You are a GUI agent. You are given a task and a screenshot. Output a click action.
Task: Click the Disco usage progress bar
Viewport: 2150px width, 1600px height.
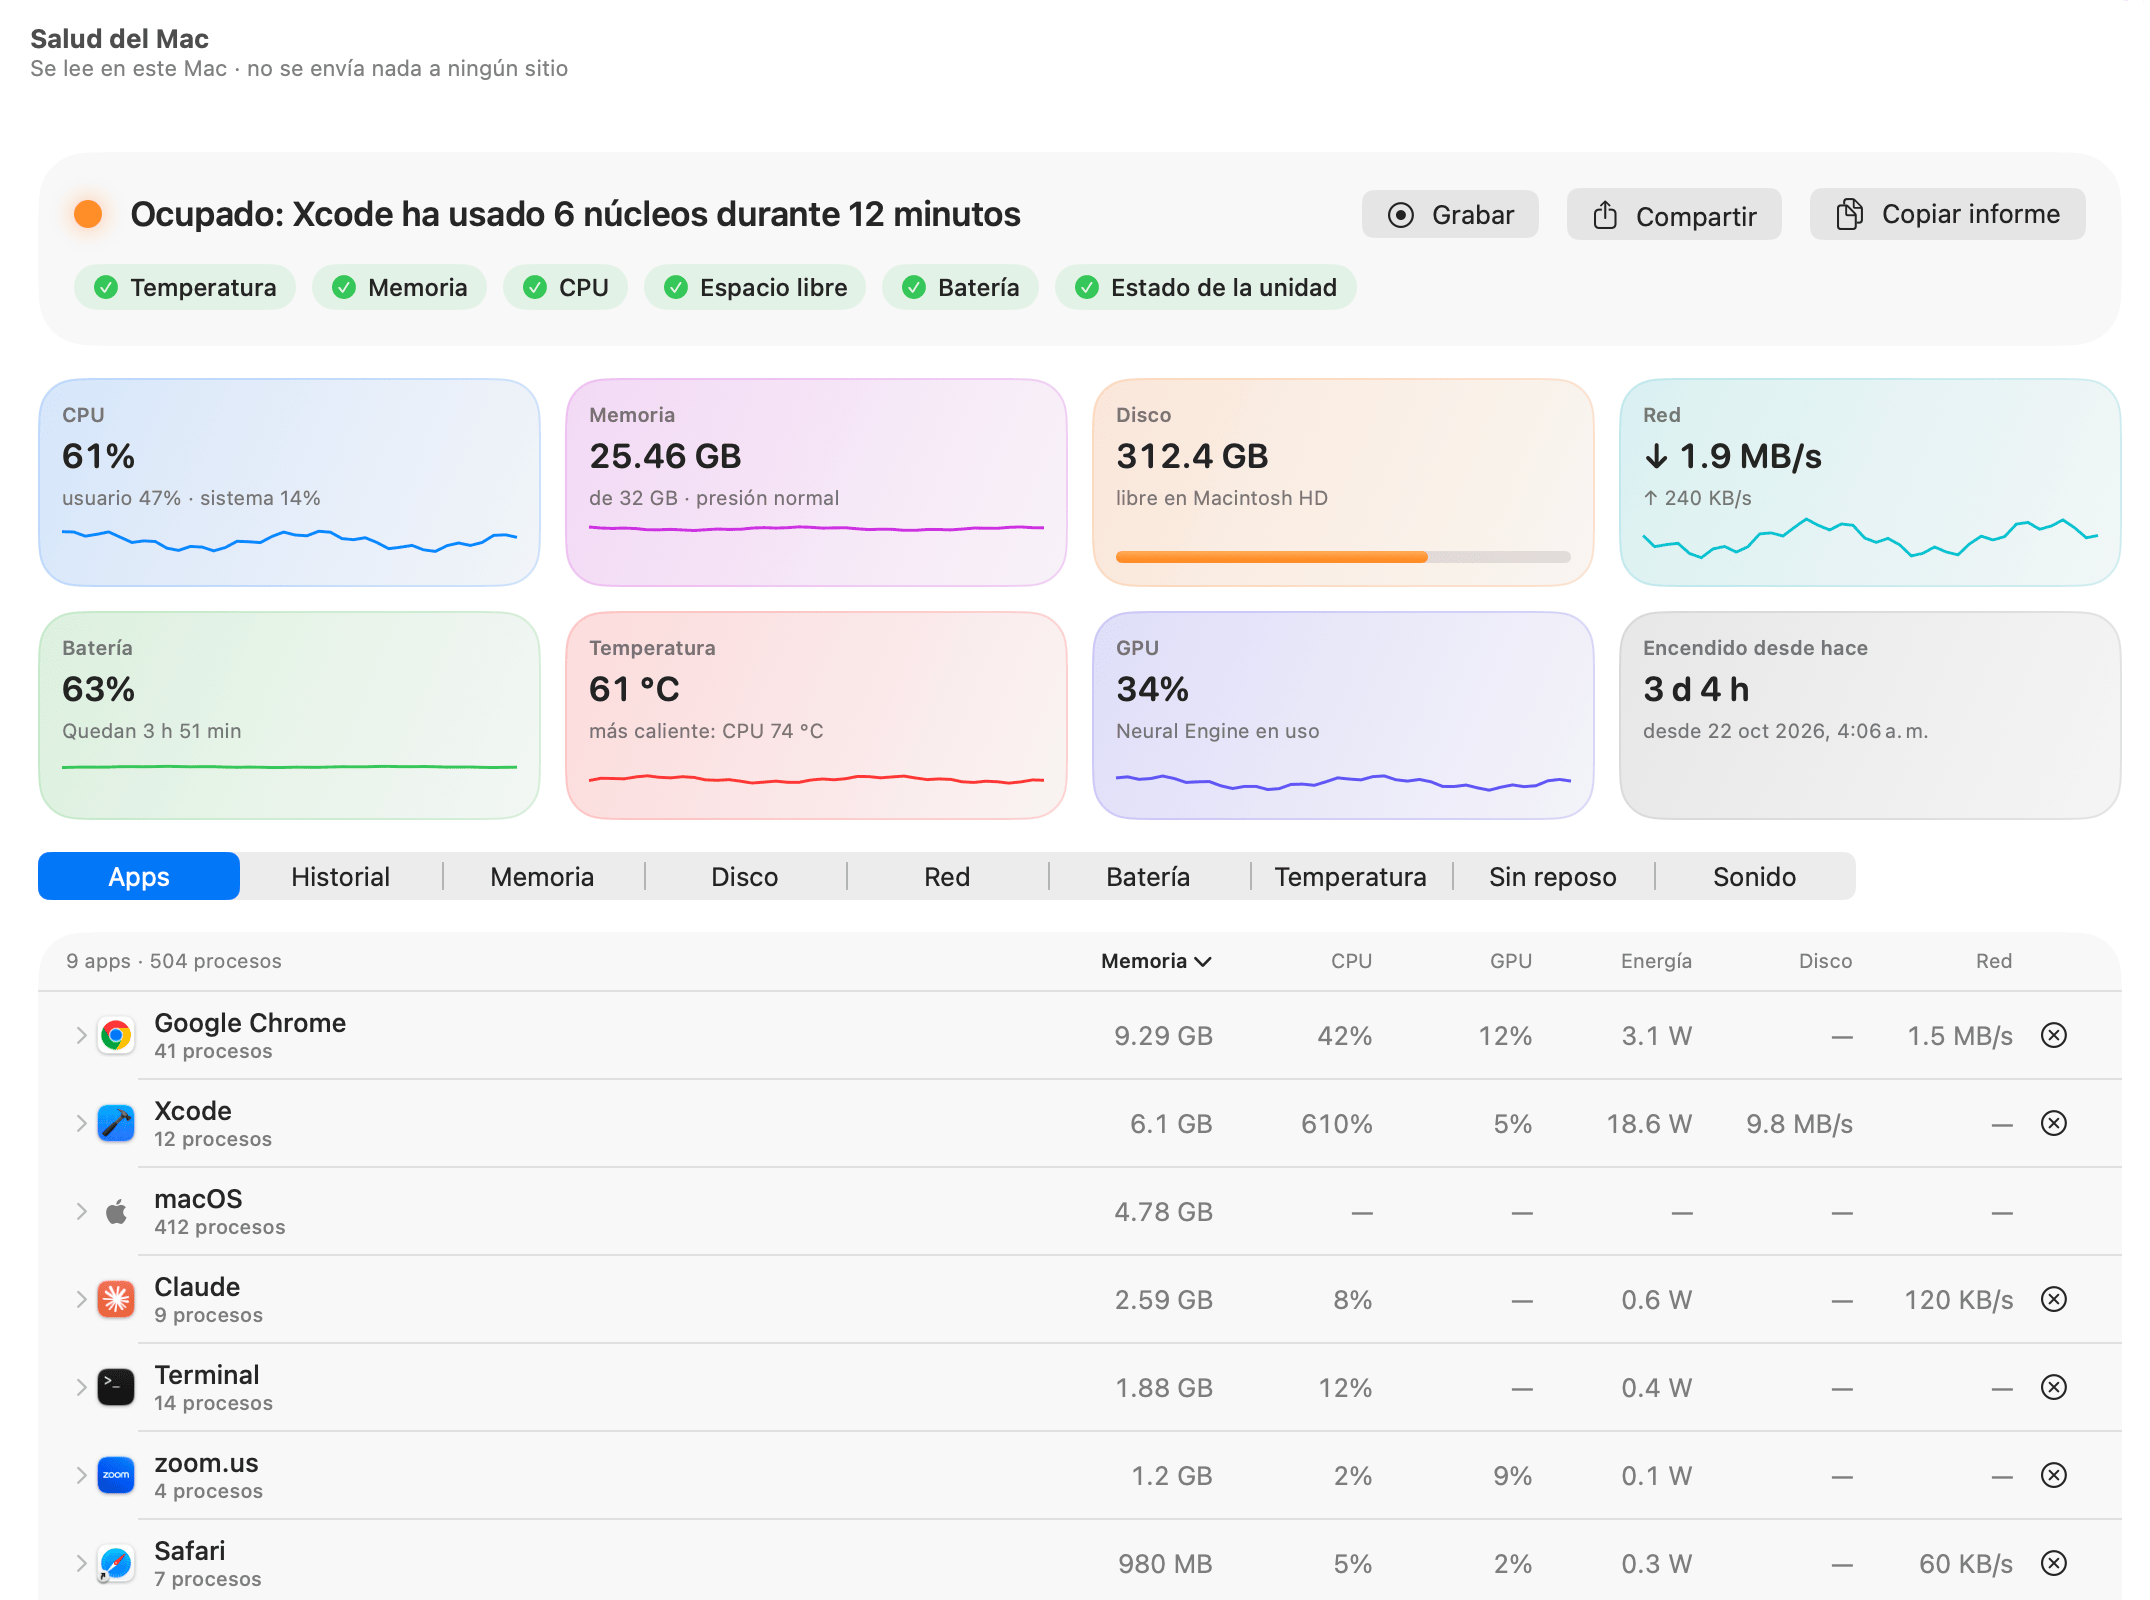coord(1343,557)
